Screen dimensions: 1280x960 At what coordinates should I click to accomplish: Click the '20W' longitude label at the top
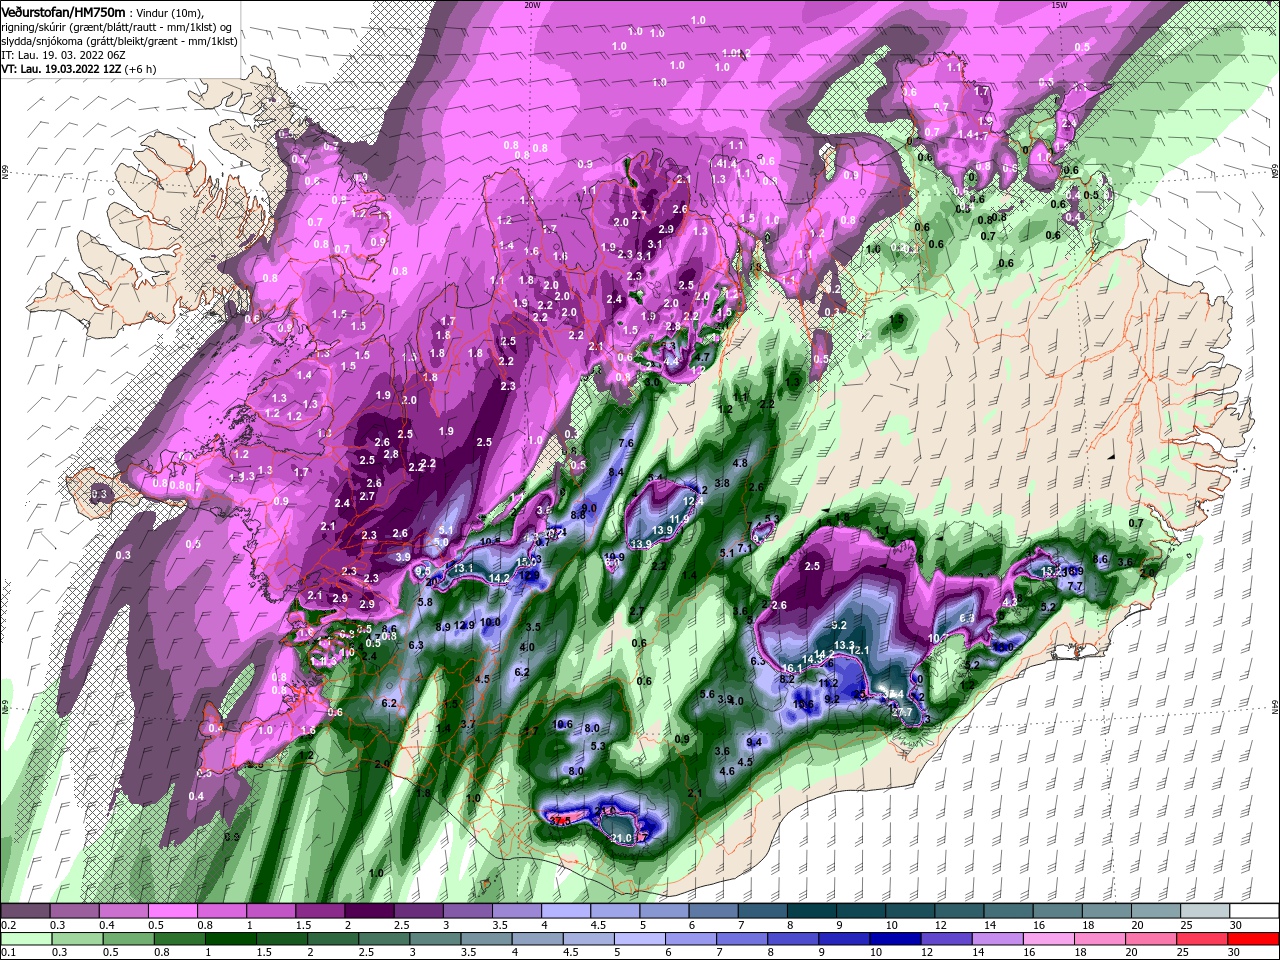[532, 5]
